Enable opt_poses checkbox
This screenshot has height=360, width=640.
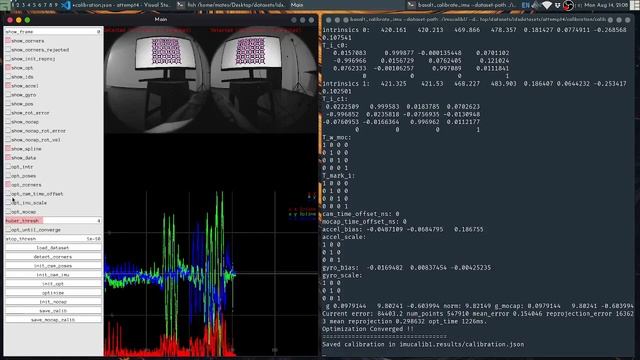[x=8, y=176]
